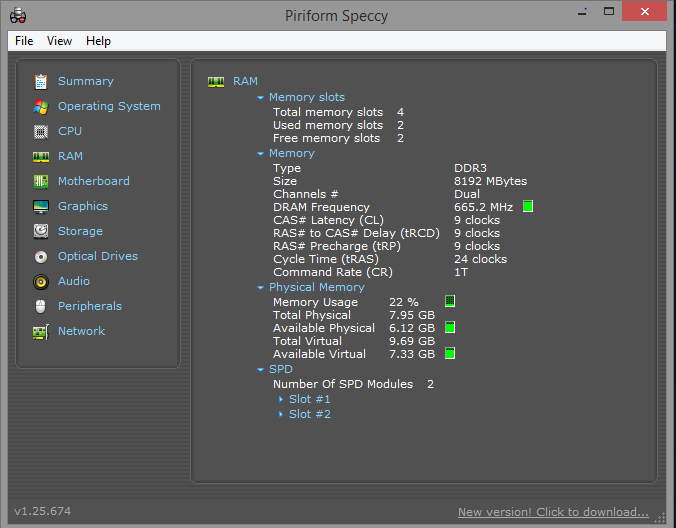Viewport: 676px width, 528px height.
Task: Click the Summary icon in sidebar
Action: pos(41,81)
